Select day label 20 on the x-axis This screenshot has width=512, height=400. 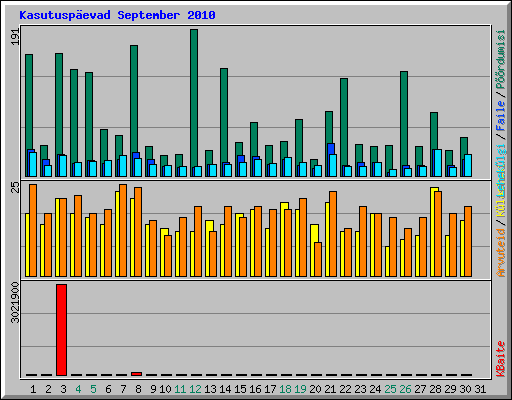(x=315, y=389)
